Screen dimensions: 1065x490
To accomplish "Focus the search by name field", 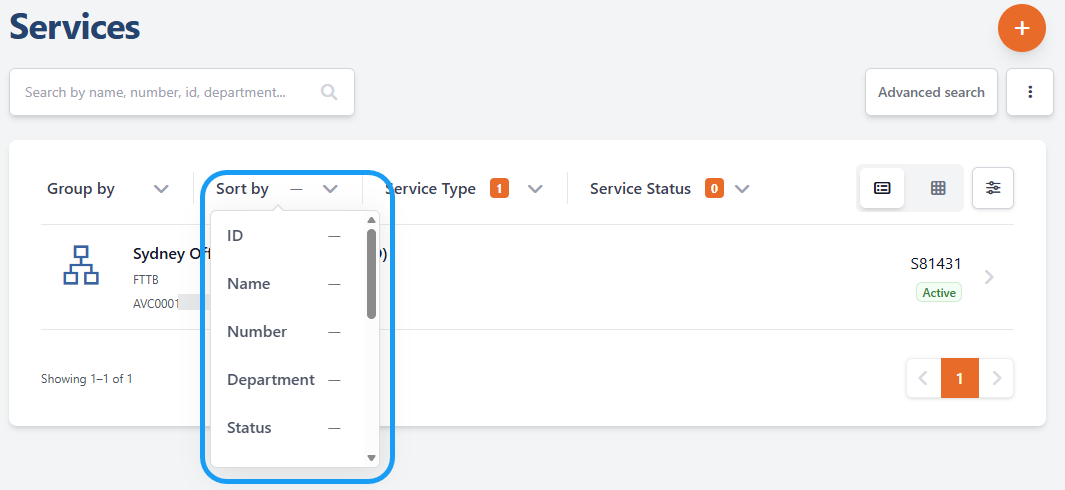I will click(x=182, y=92).
